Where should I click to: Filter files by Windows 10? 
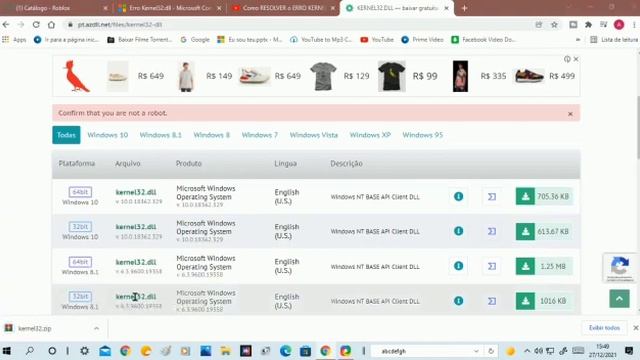[x=108, y=135]
